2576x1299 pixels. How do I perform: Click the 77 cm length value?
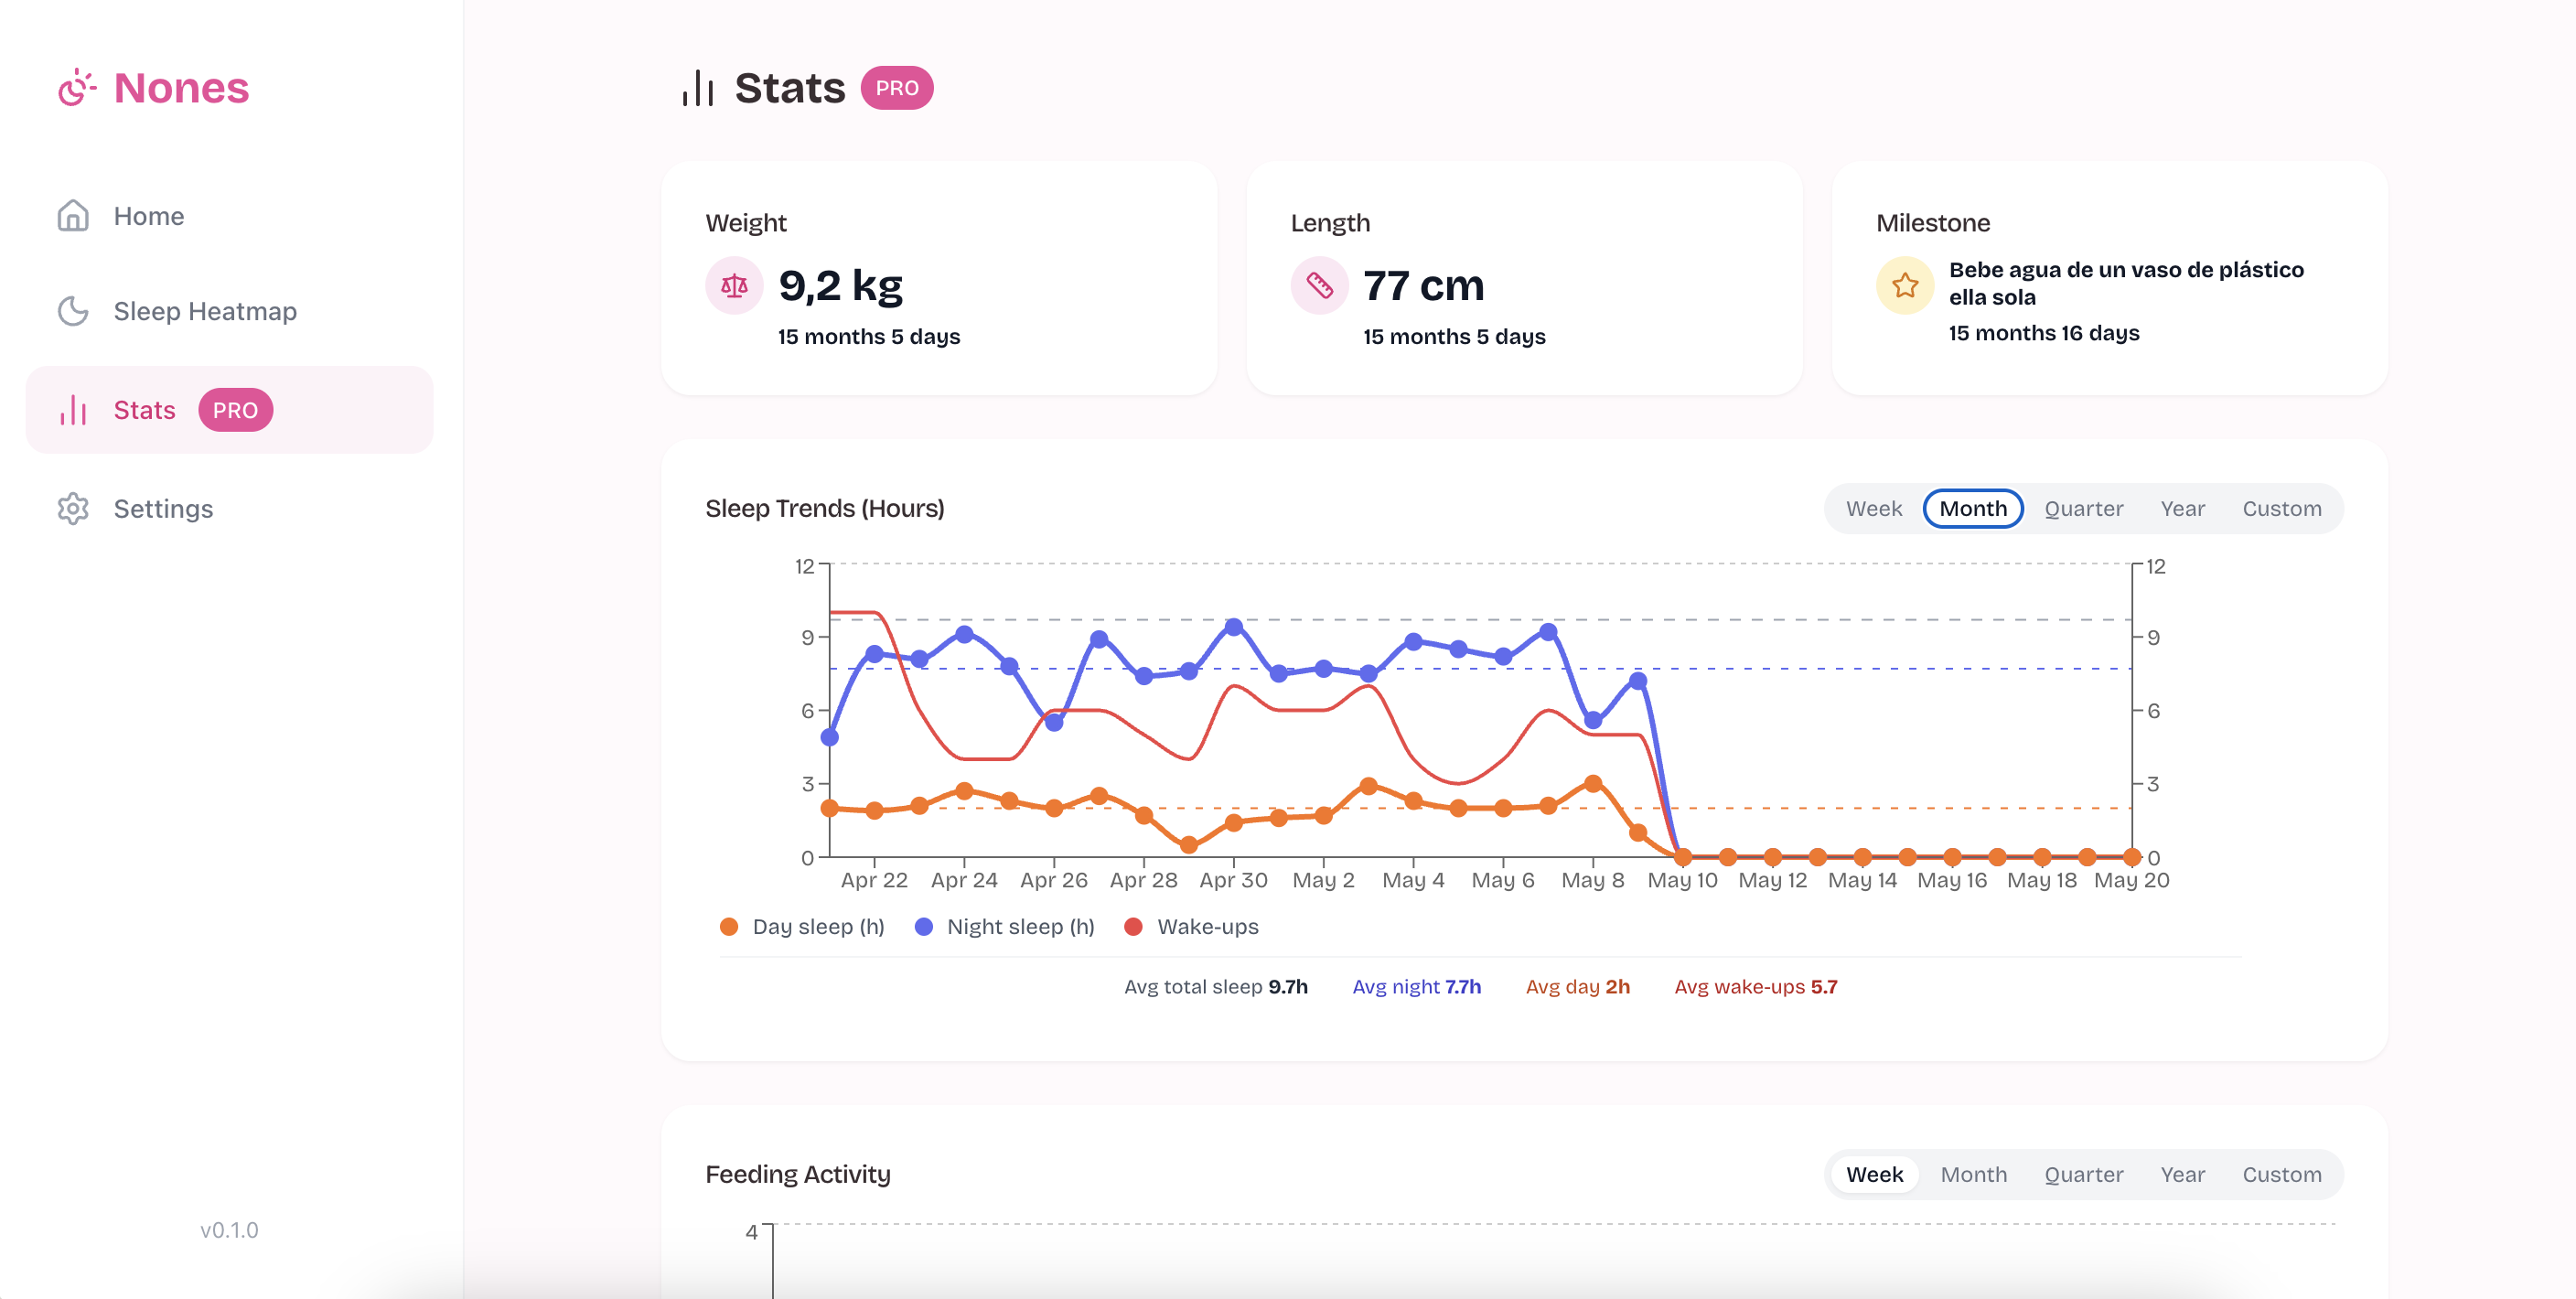[x=1423, y=286]
